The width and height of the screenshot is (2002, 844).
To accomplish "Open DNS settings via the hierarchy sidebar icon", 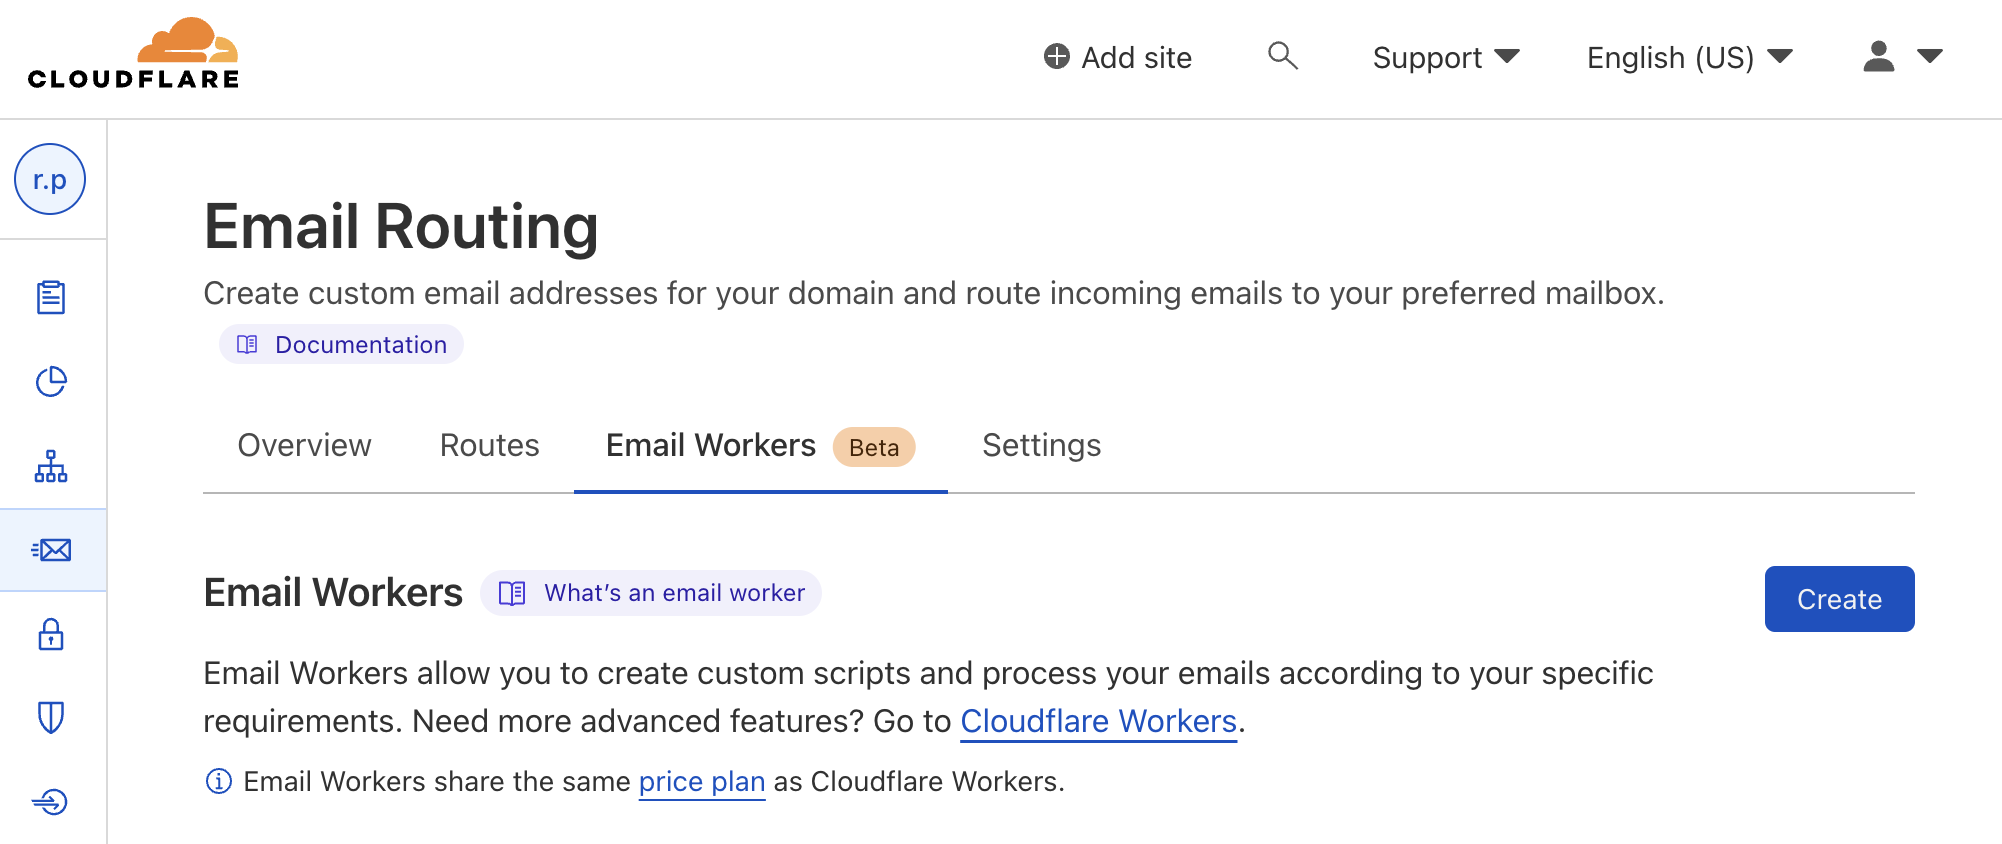I will pos(52,466).
